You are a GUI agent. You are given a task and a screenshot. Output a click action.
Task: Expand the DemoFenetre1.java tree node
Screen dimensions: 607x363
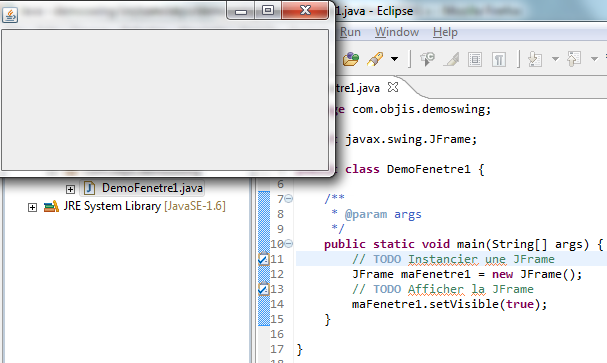pos(70,189)
